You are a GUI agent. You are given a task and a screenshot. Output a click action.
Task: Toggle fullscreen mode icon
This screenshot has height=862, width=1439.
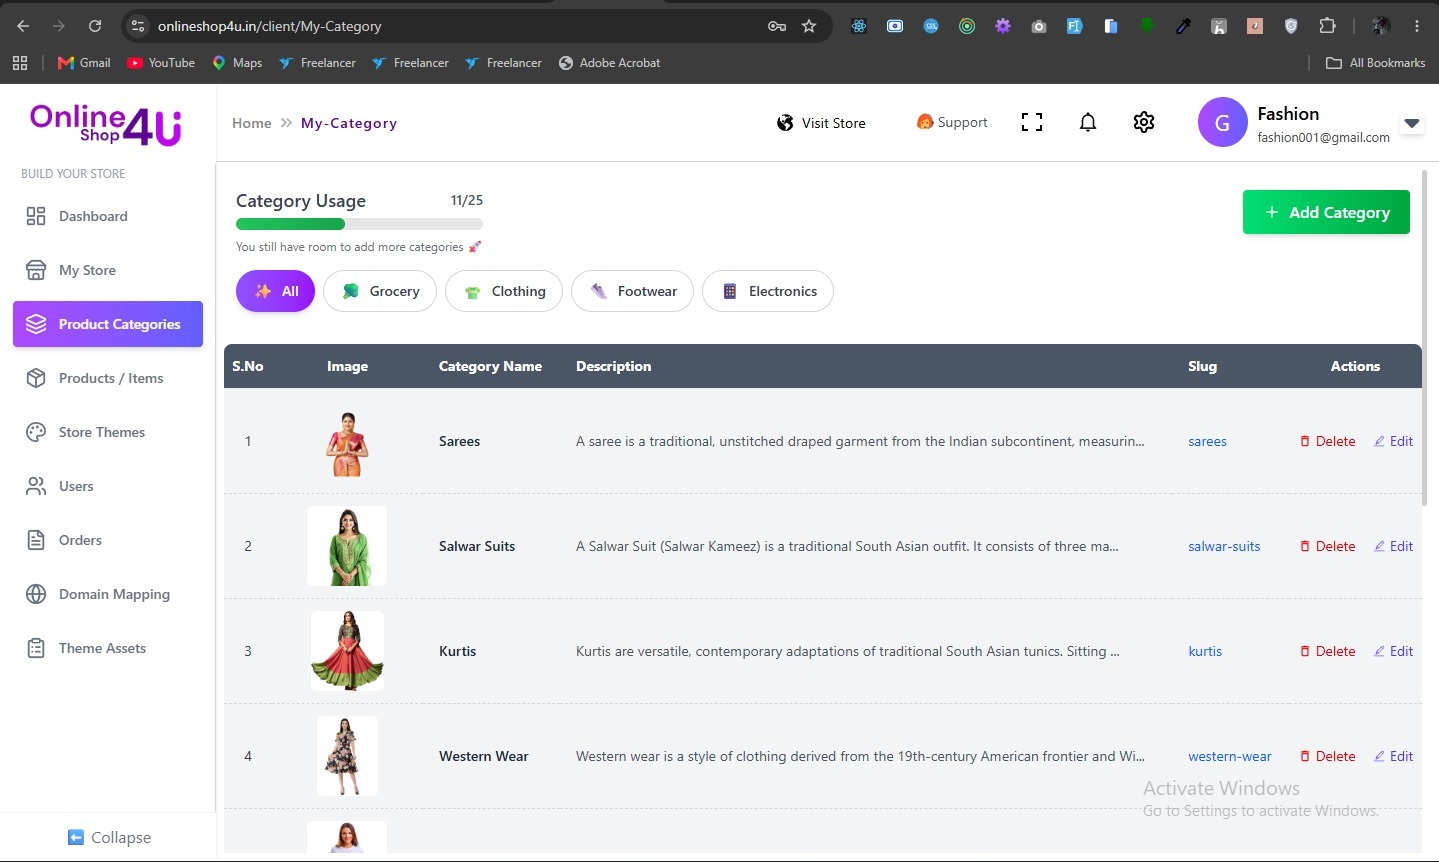point(1032,122)
